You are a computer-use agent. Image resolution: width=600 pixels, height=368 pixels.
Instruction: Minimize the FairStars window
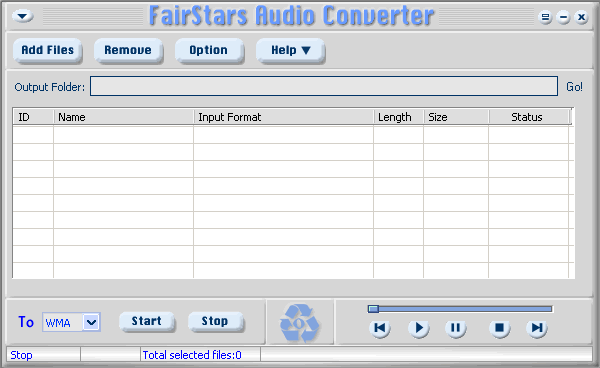[563, 17]
